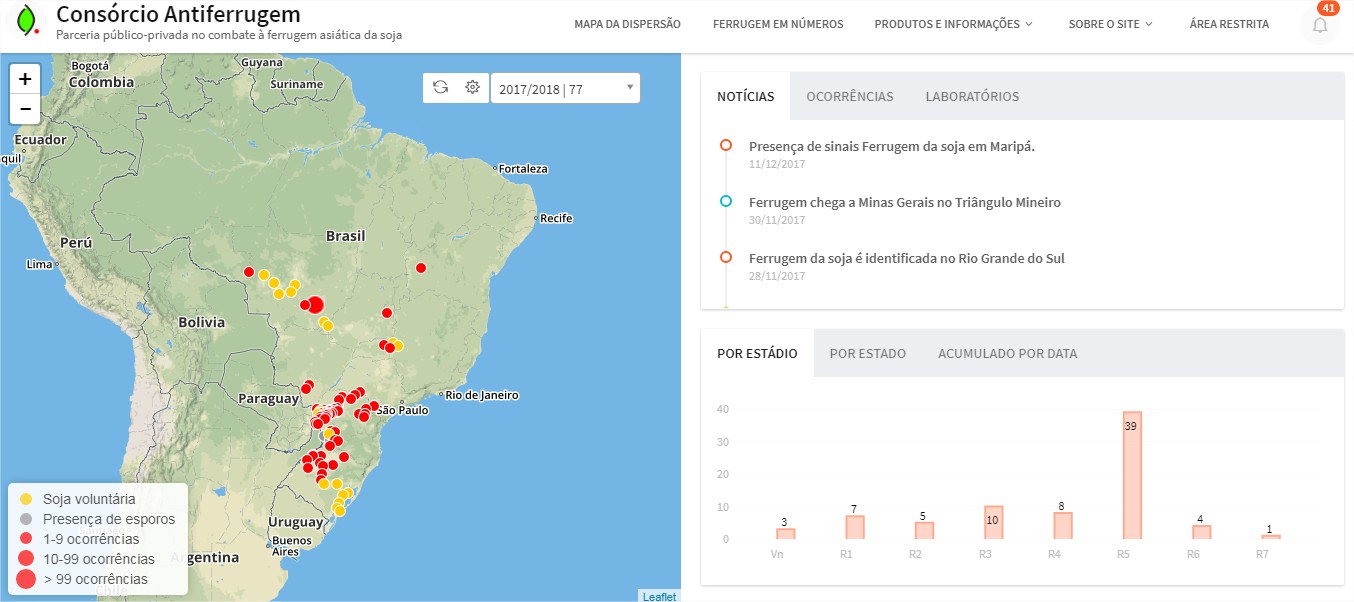The image size is (1354, 602).
Task: Go to Ferrugem em Números page
Action: (777, 24)
